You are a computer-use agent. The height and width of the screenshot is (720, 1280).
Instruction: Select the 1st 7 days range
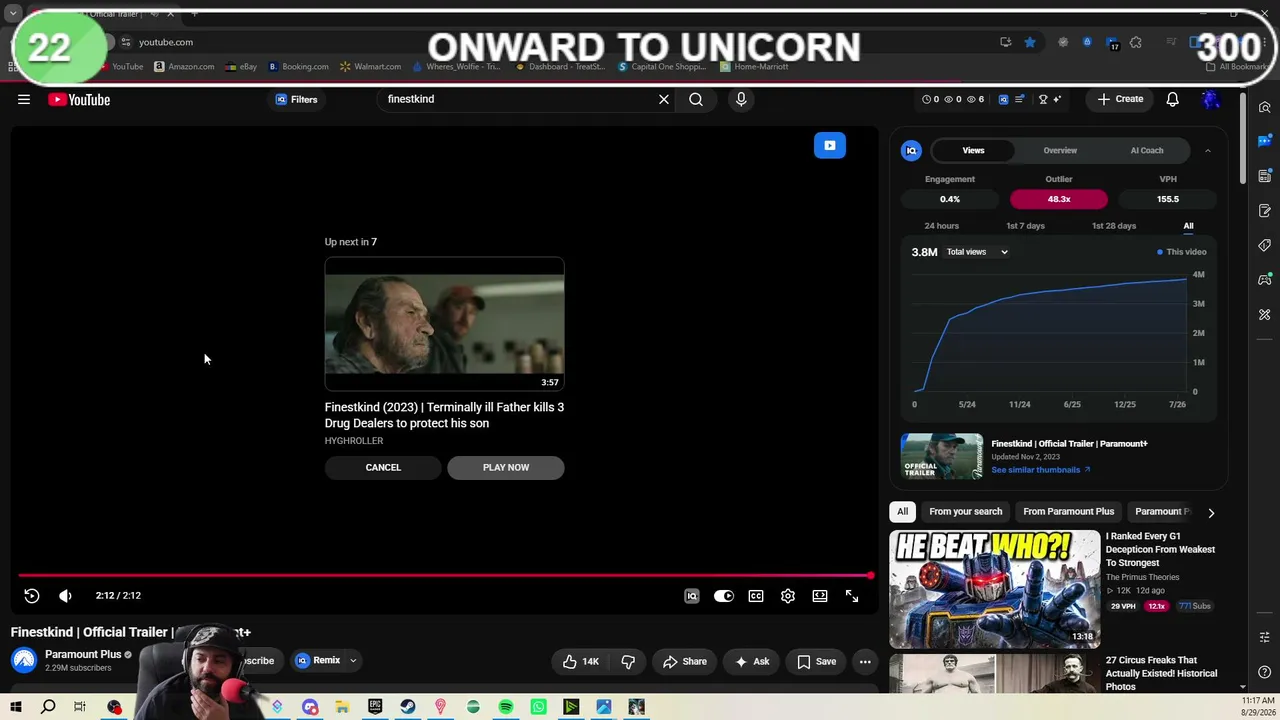(x=1025, y=226)
